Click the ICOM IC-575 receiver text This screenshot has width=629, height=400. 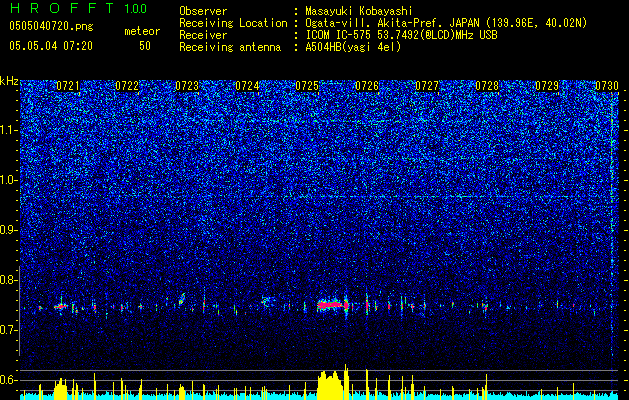click(x=401, y=35)
